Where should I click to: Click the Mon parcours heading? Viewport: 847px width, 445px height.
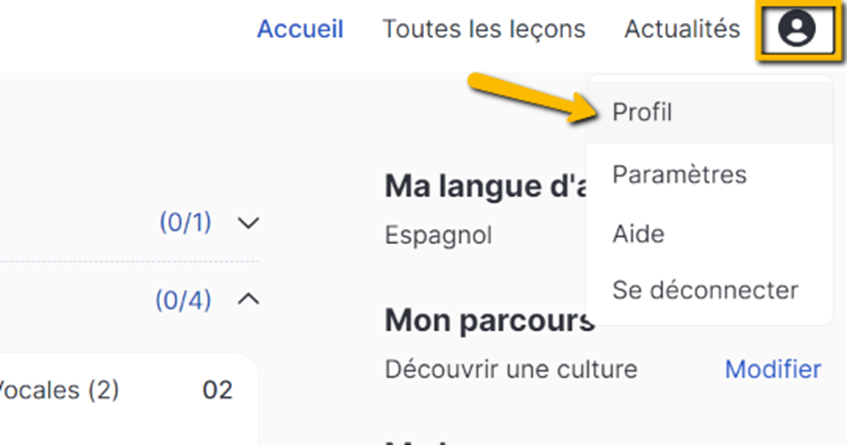pos(489,320)
